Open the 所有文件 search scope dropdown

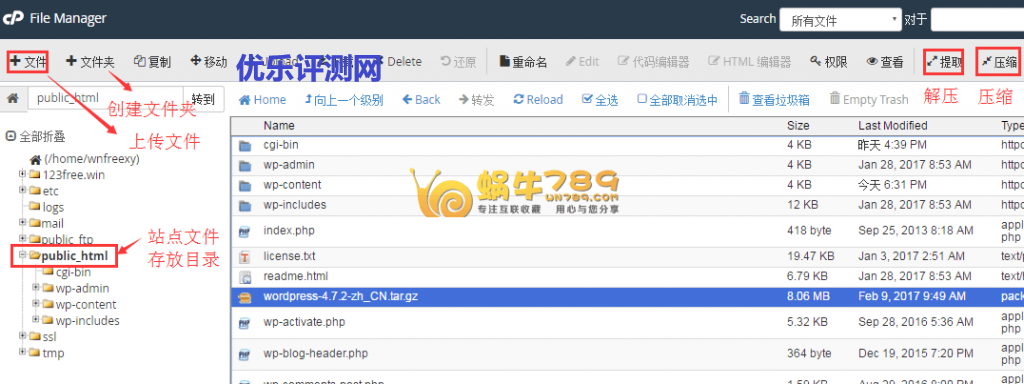pyautogui.click(x=840, y=20)
